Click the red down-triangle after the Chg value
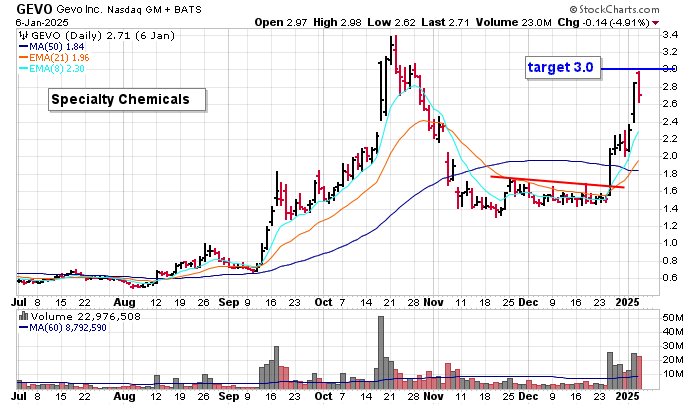The width and height of the screenshot is (700, 405). 655,23
